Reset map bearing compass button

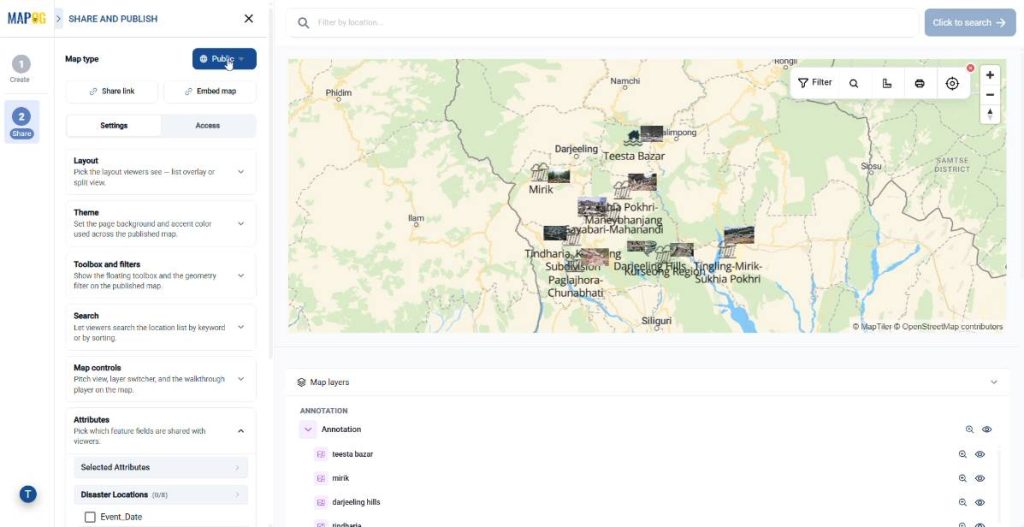point(990,114)
